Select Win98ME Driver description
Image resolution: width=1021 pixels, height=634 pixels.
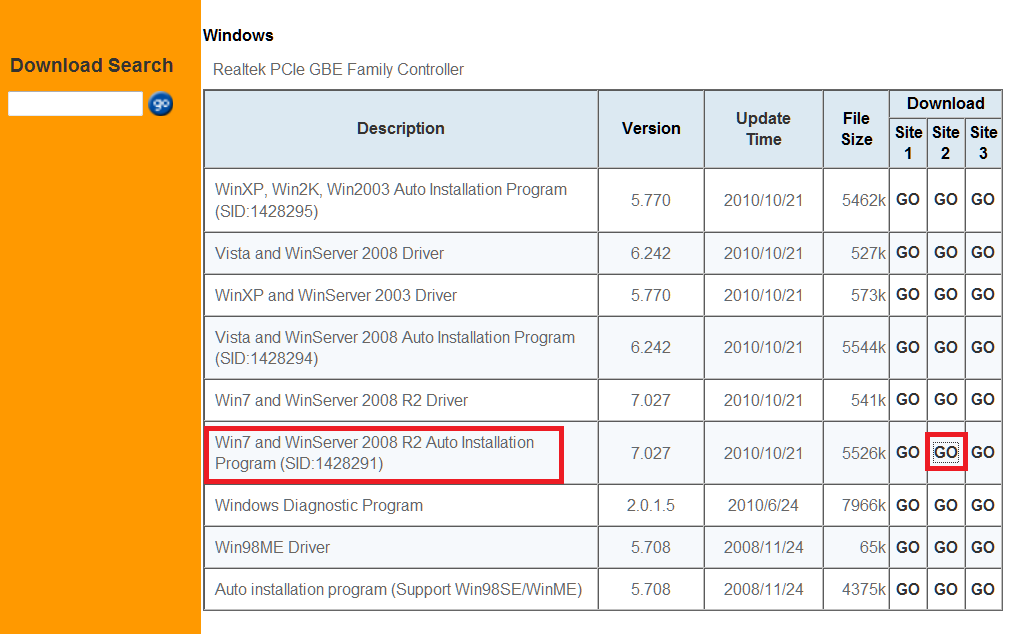tap(272, 547)
